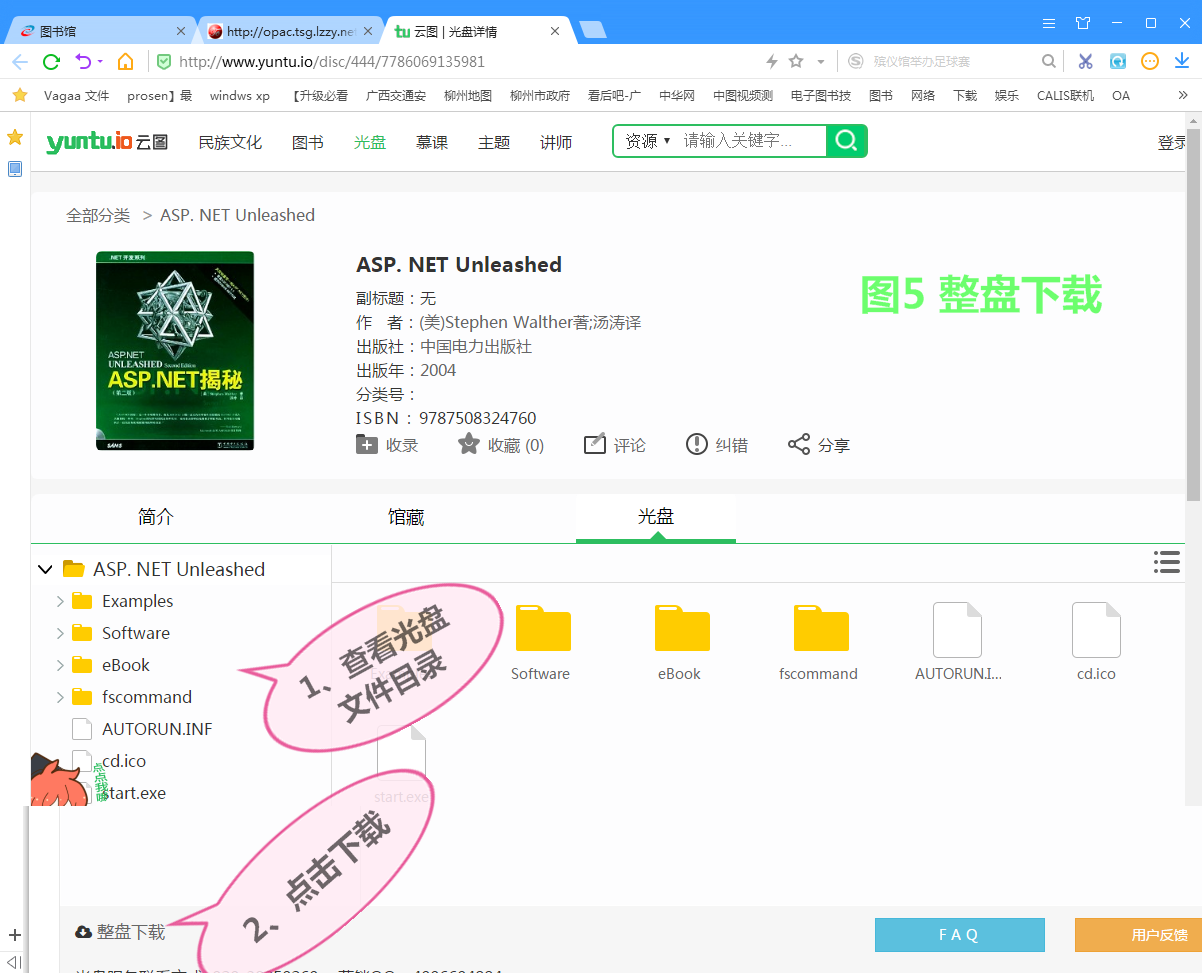1202x973 pixels.
Task: Expand the Examples folder in the tree
Action: (x=62, y=601)
